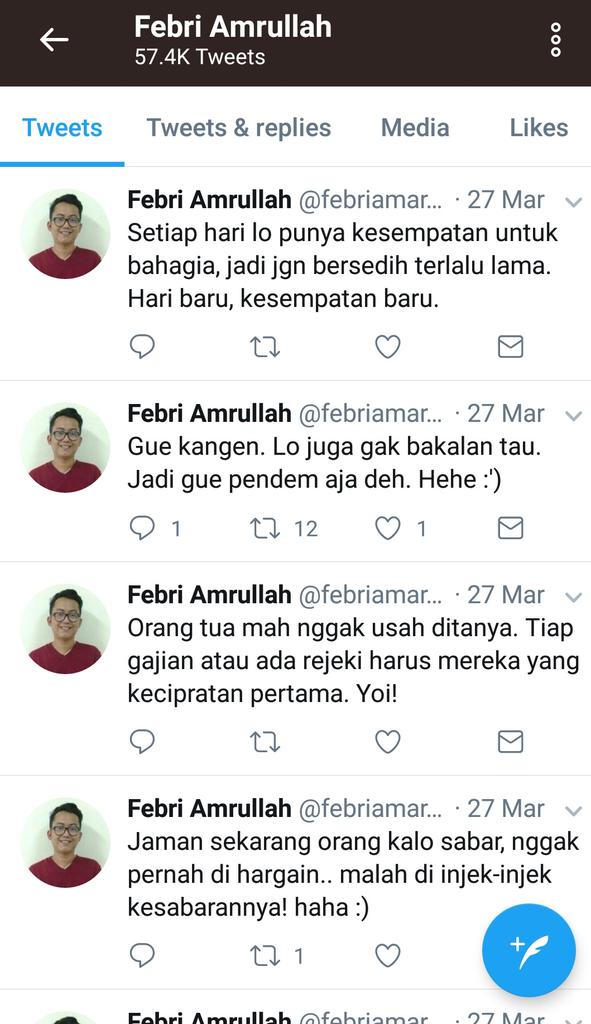Expand options chevron on 'Setiap hari' tweet

point(573,202)
